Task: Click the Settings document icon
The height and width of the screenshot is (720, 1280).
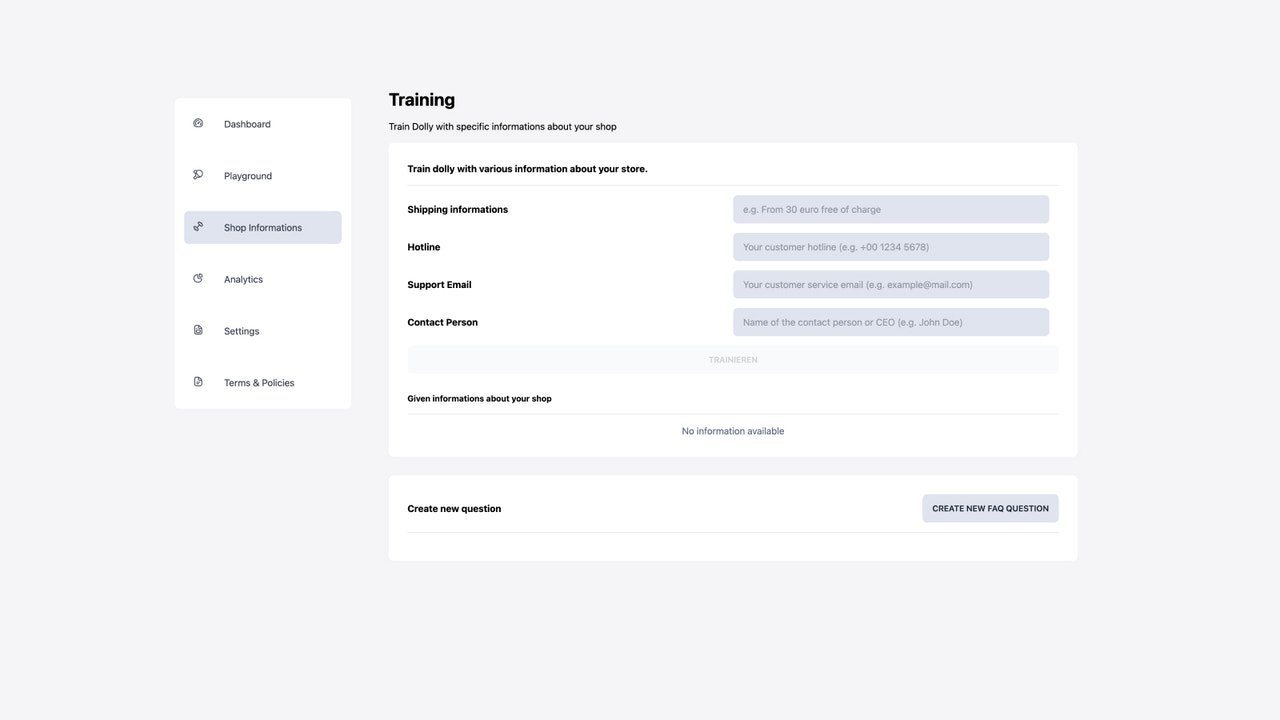Action: 198,331
